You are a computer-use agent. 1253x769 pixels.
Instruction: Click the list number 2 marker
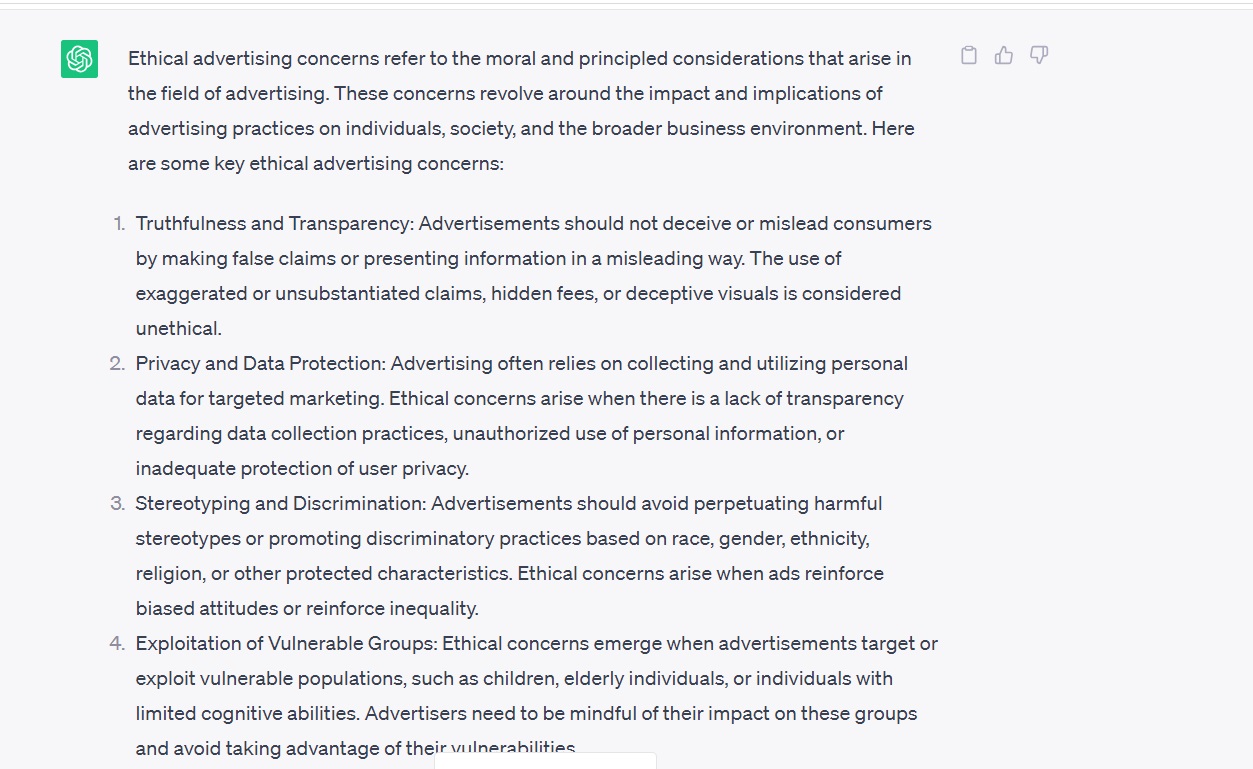tap(117, 364)
